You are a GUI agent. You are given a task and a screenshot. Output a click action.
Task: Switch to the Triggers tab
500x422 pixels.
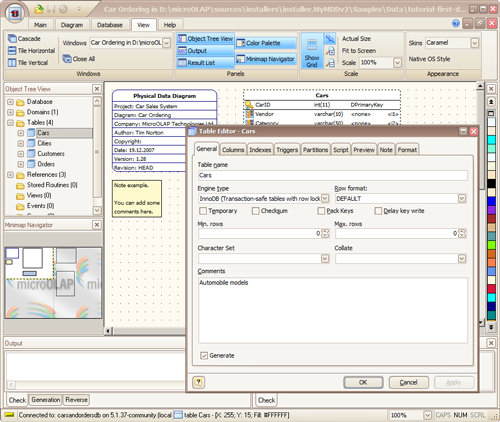click(287, 150)
